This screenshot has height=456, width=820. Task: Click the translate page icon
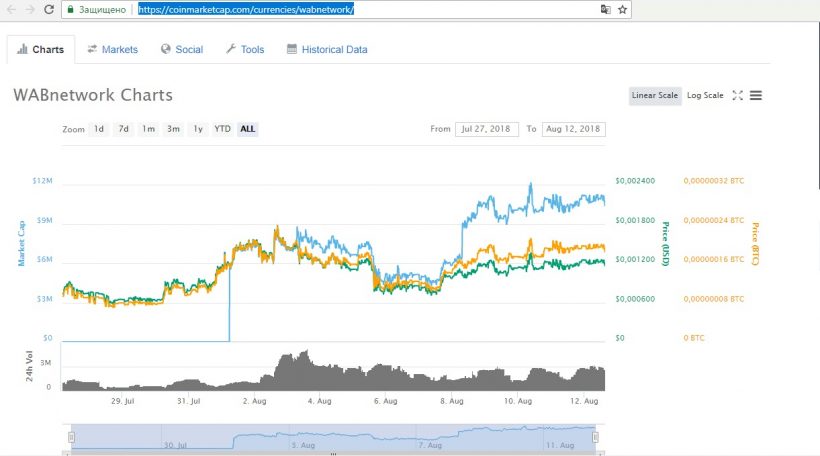[x=604, y=9]
